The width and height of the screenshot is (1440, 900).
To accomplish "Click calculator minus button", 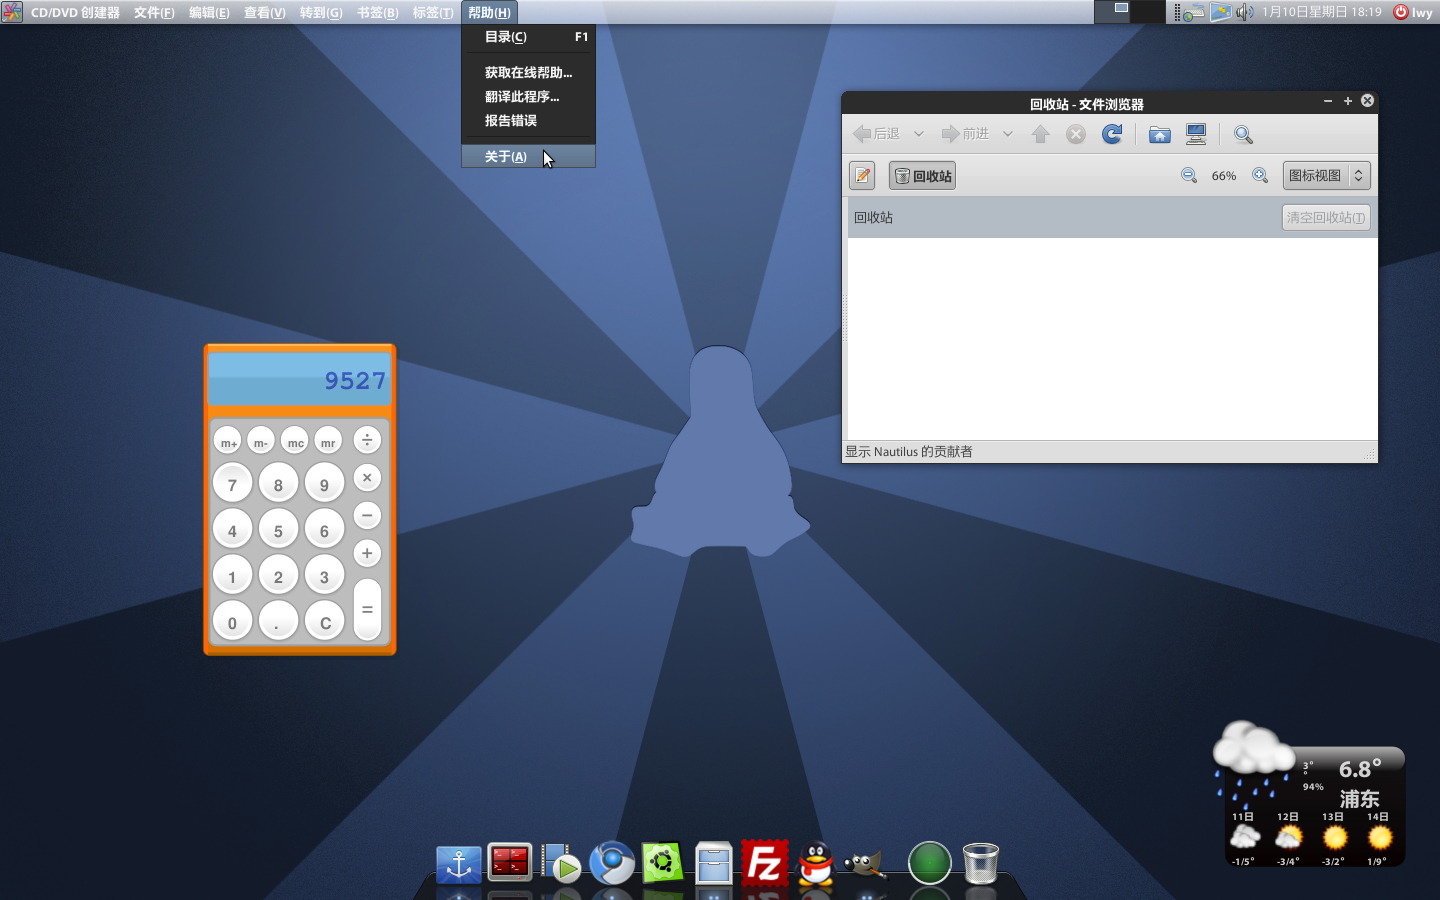I will (x=367, y=516).
